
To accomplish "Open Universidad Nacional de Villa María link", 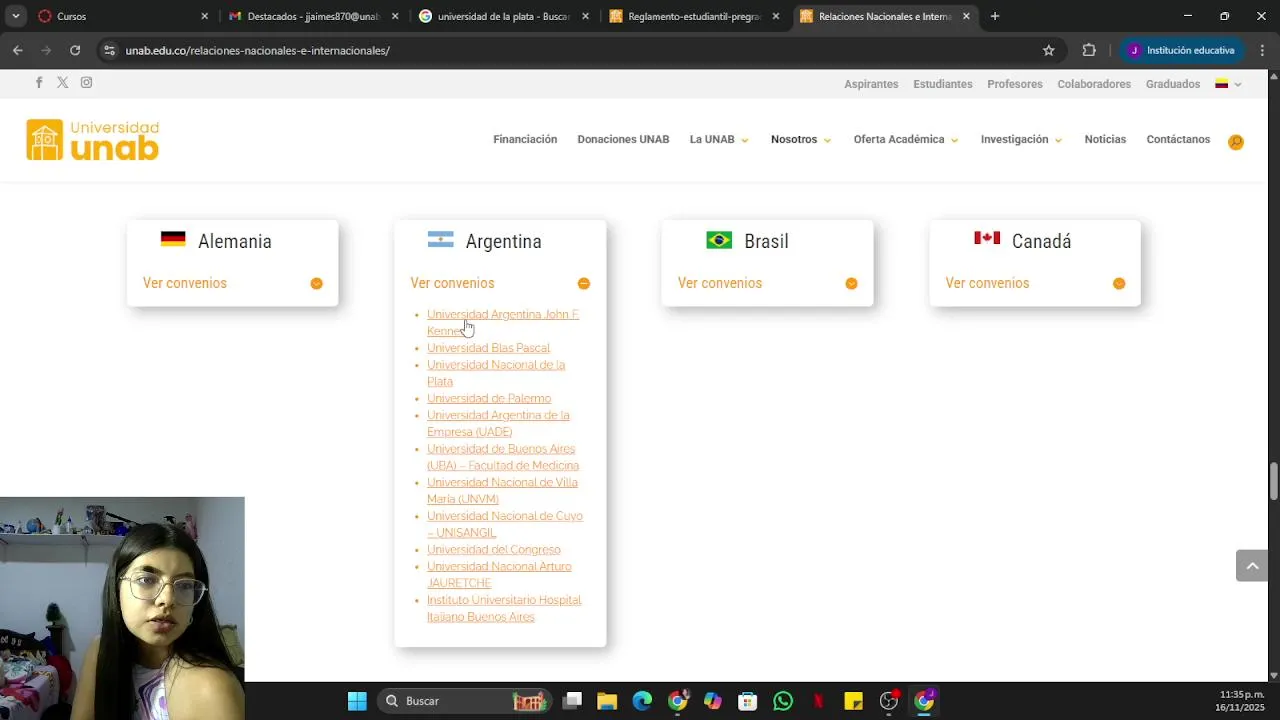I will tap(502, 491).
